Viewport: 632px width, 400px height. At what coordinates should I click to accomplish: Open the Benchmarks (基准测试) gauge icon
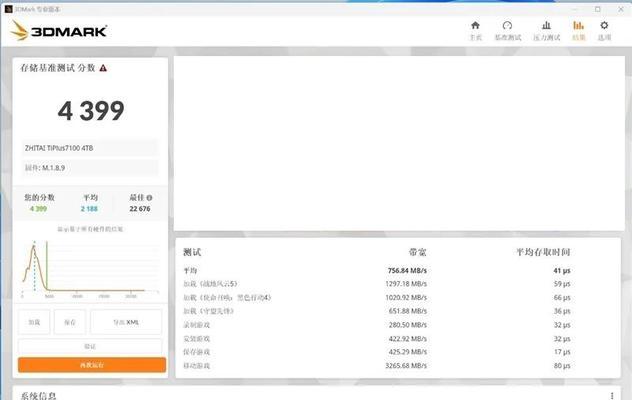point(507,25)
